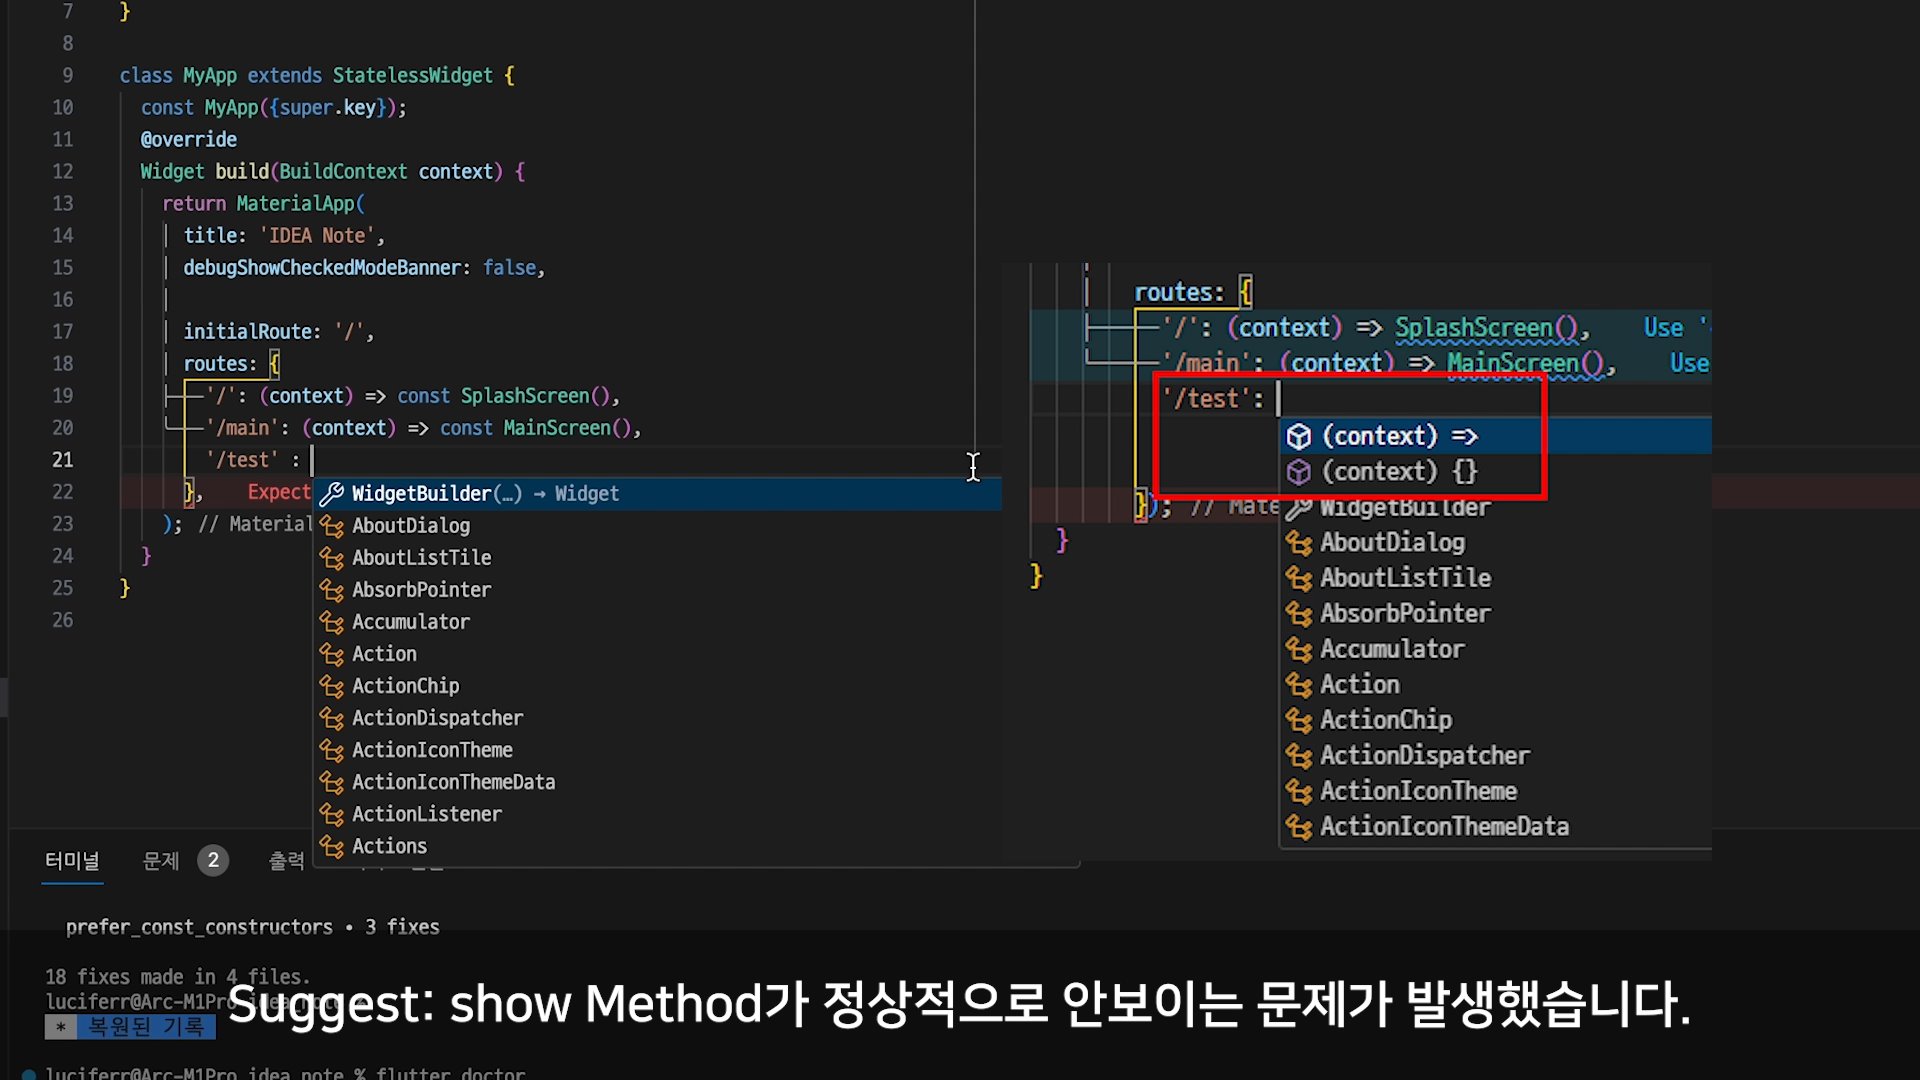Select ActionListener from autocomplete list
1920x1080 pixels.
(x=427, y=814)
